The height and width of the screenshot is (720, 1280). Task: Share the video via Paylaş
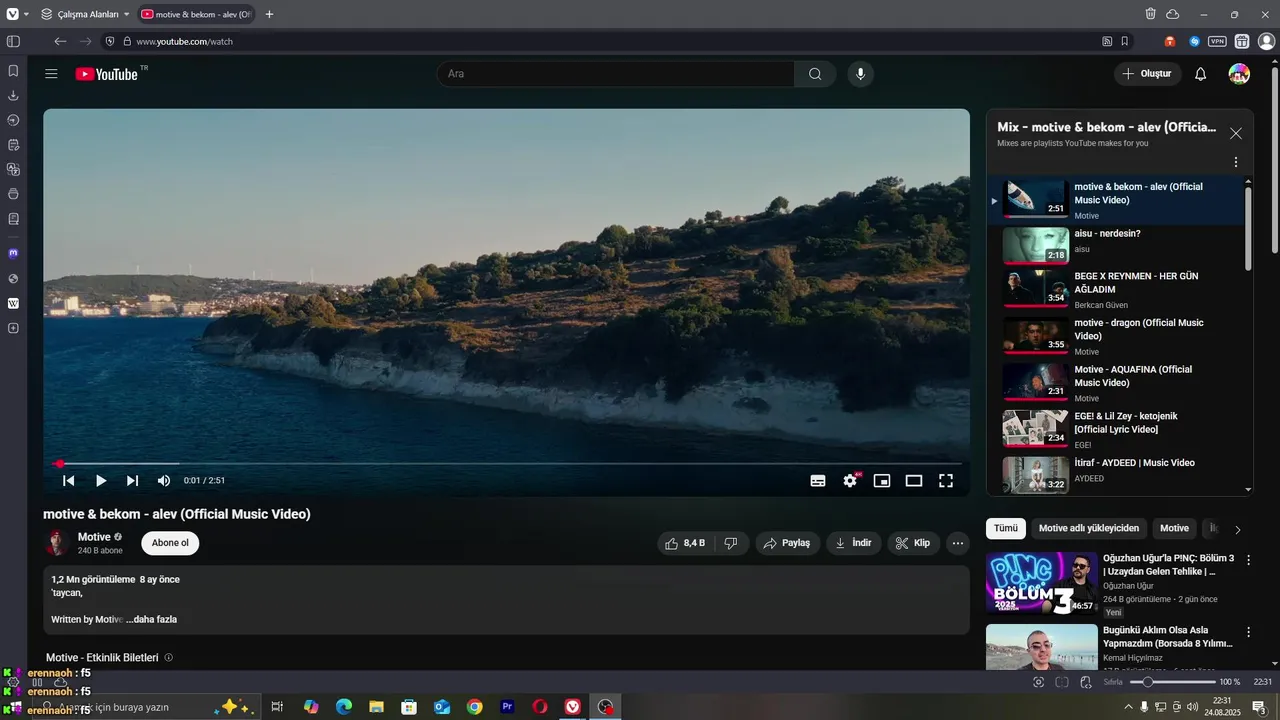point(787,543)
